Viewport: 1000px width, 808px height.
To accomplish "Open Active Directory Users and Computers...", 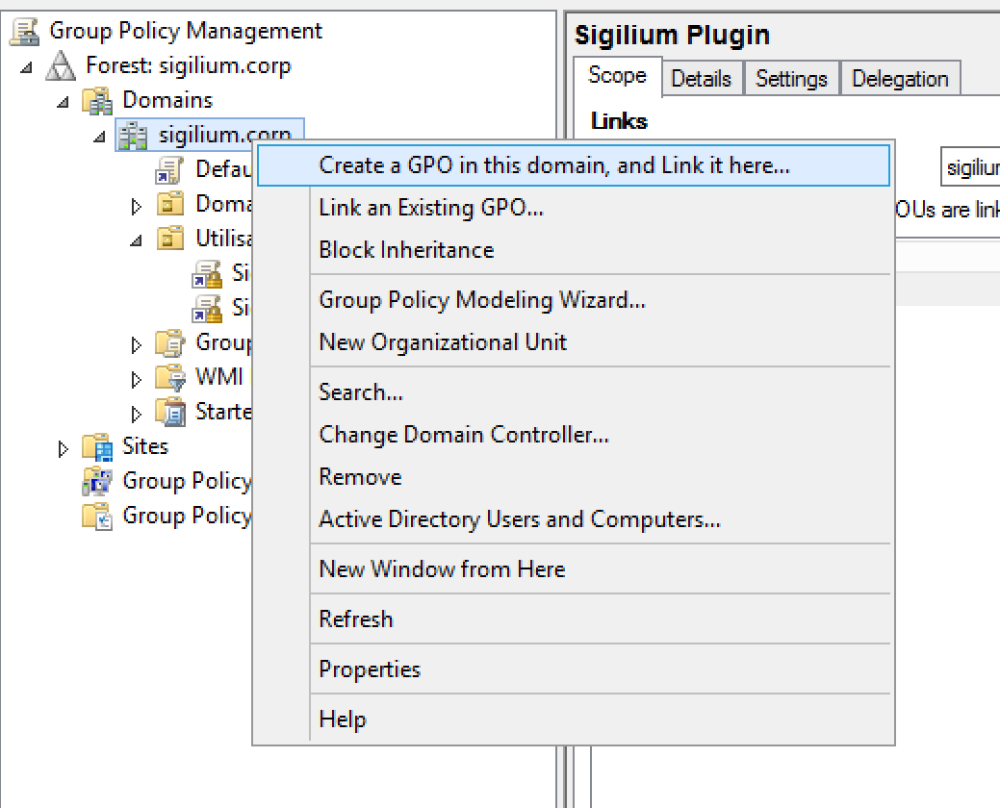I will [x=573, y=520].
